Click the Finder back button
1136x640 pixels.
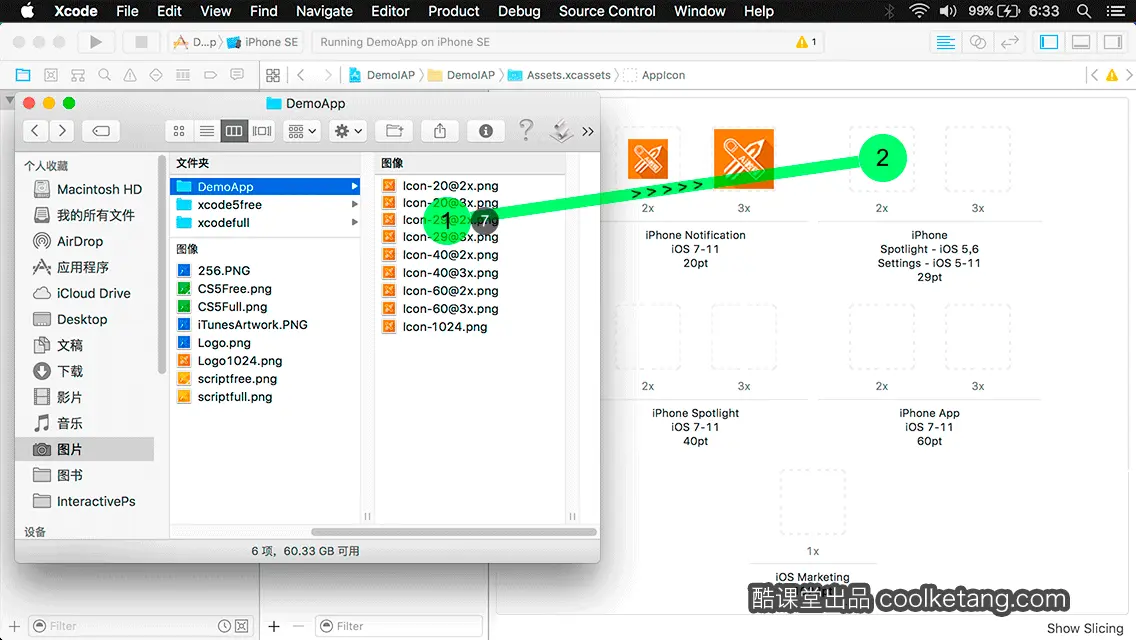pos(35,130)
